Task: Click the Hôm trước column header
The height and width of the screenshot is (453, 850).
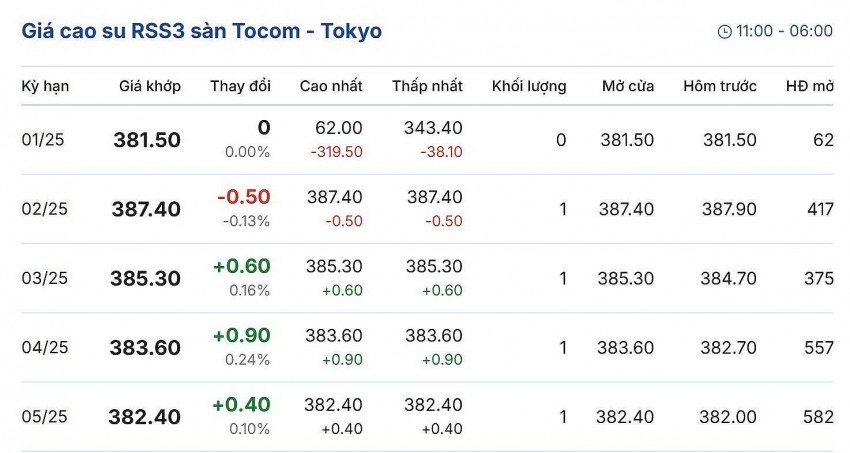Action: click(720, 86)
